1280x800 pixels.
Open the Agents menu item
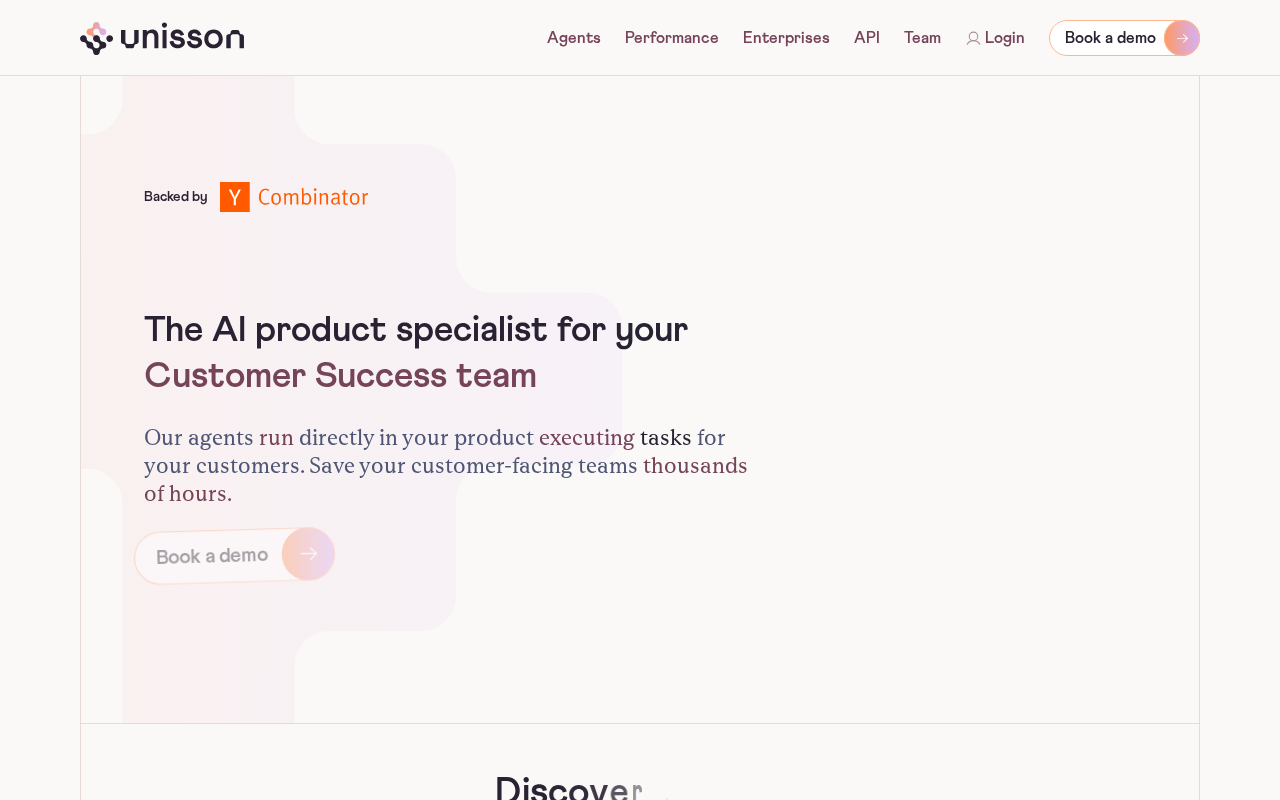point(574,38)
